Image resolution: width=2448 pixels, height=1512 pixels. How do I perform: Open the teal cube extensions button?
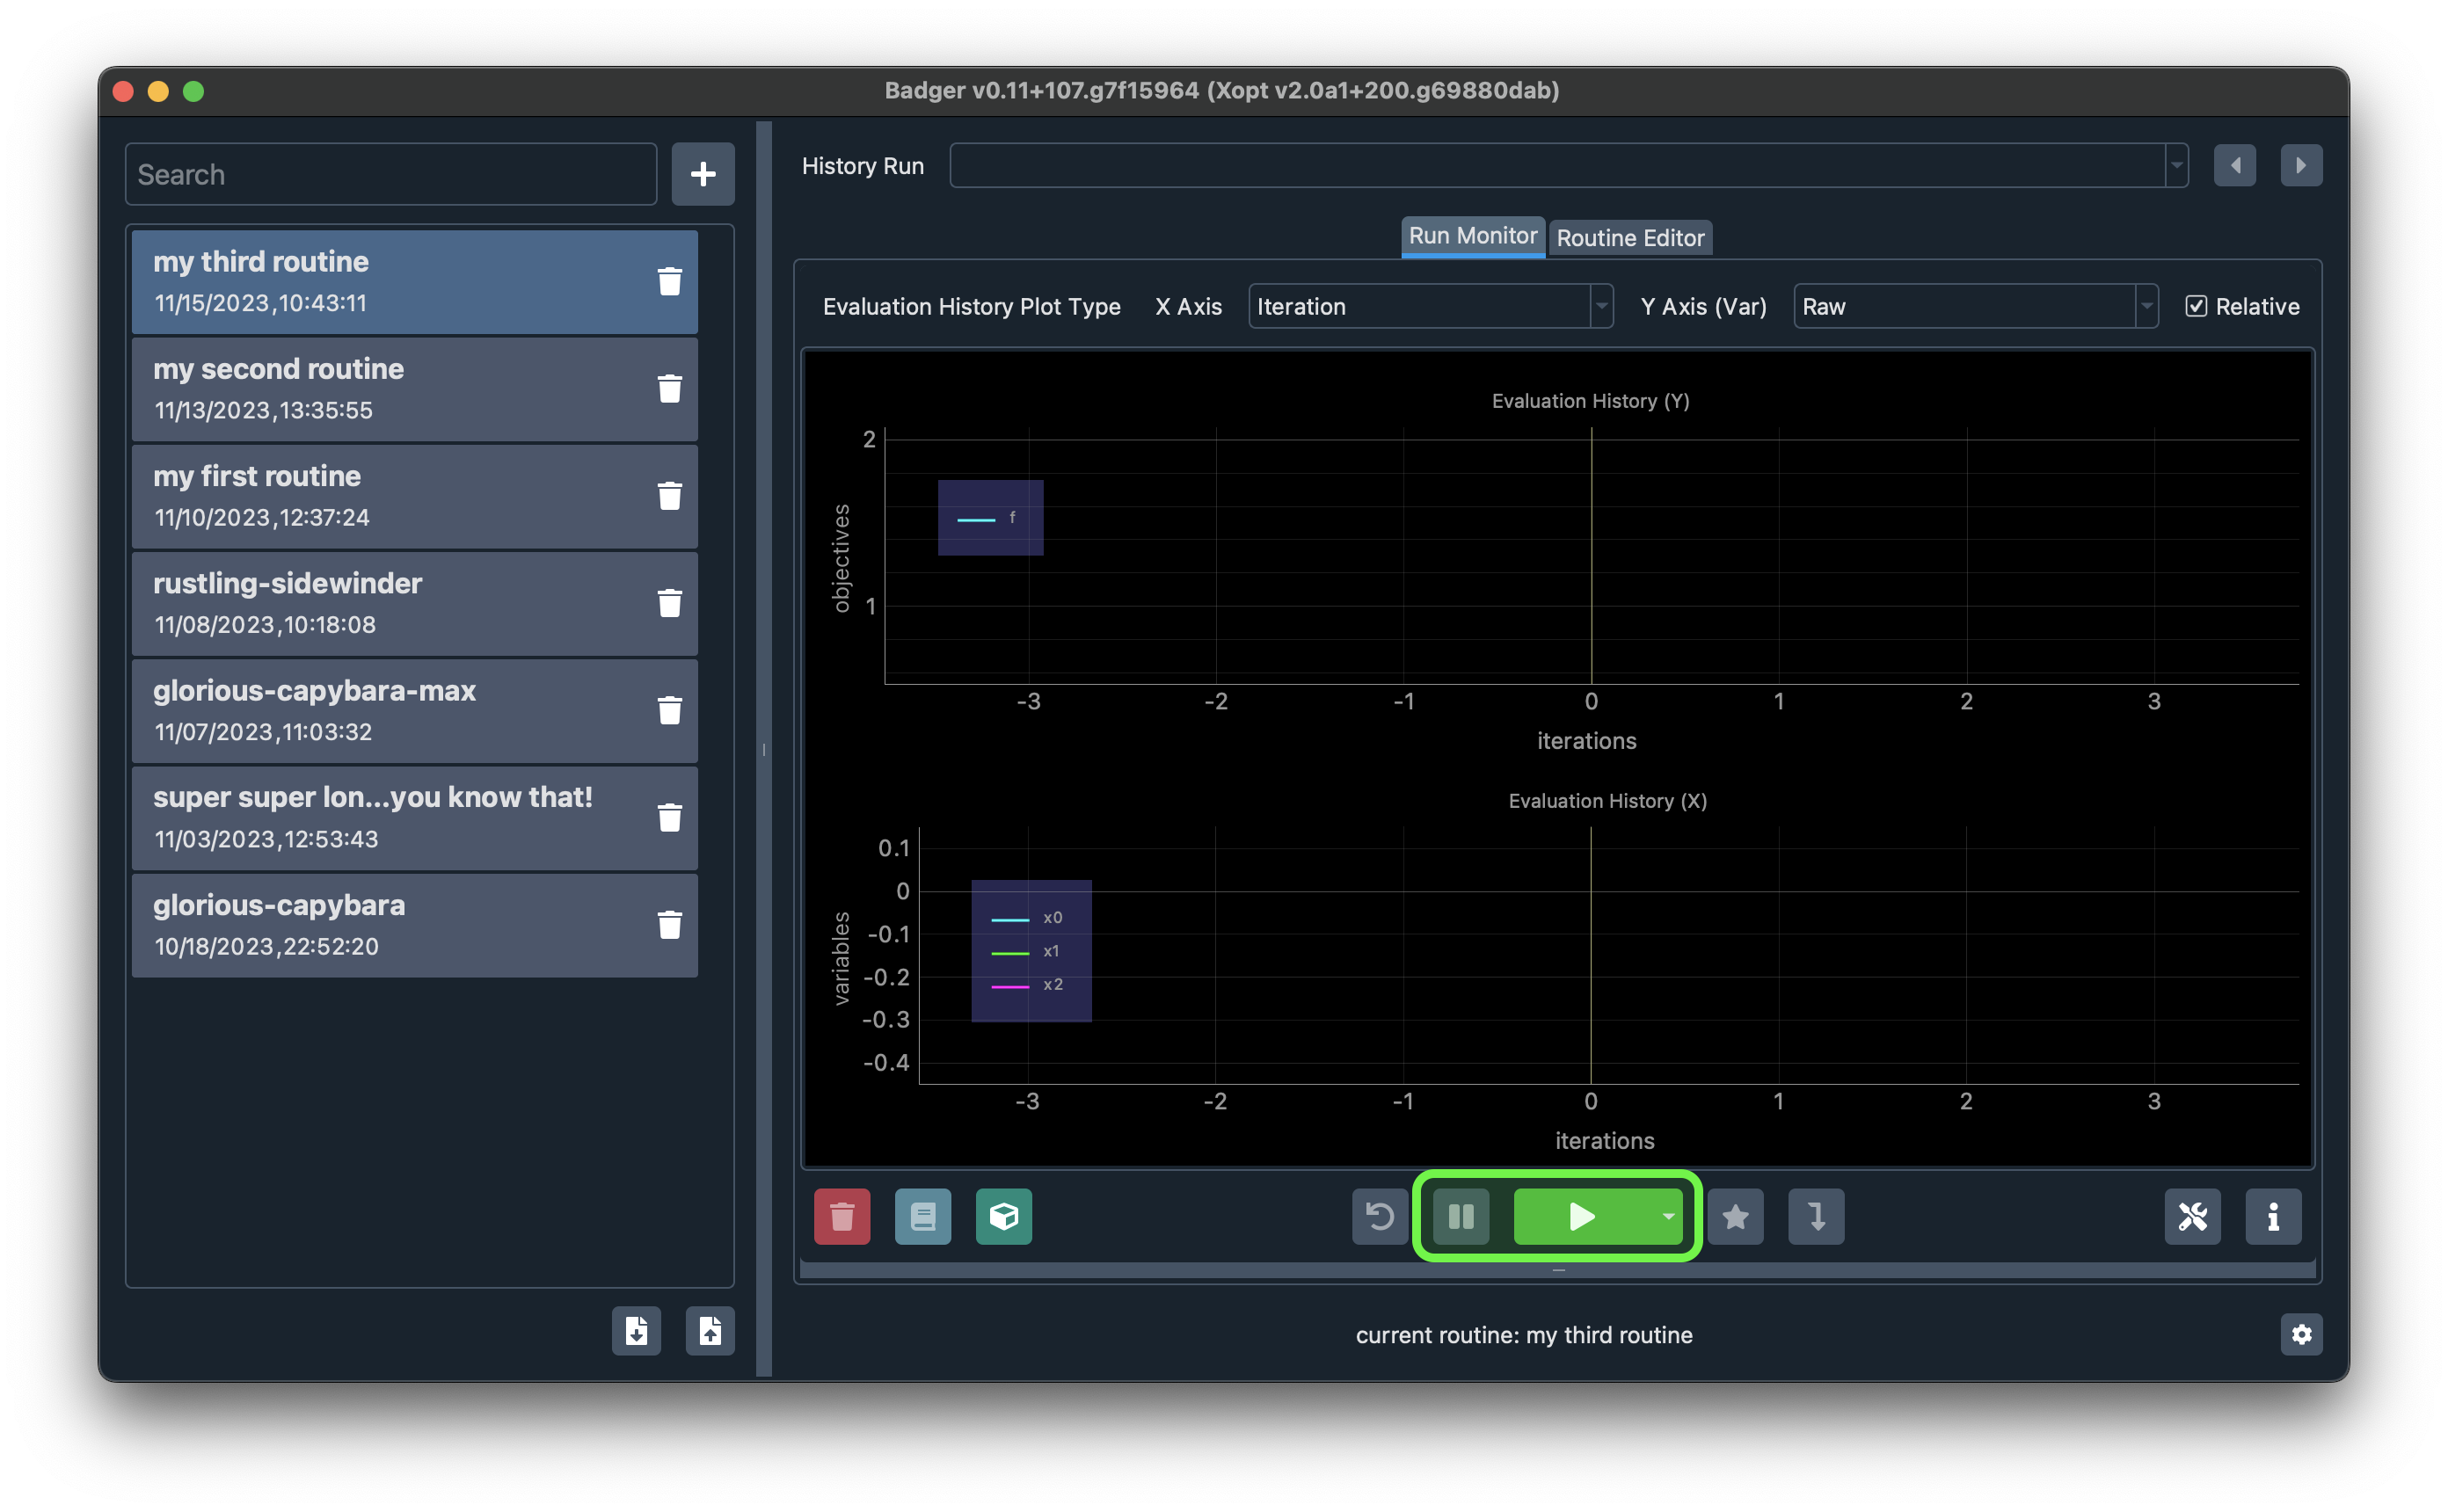(x=1004, y=1216)
